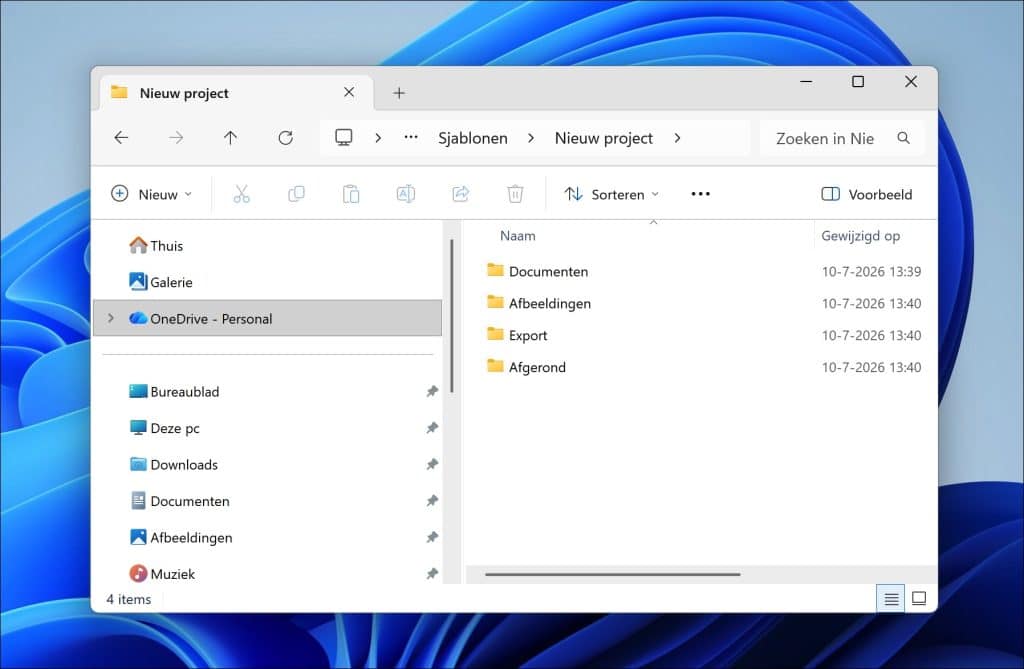The height and width of the screenshot is (669, 1024).
Task: Minimize the File Explorer window
Action: coord(807,82)
